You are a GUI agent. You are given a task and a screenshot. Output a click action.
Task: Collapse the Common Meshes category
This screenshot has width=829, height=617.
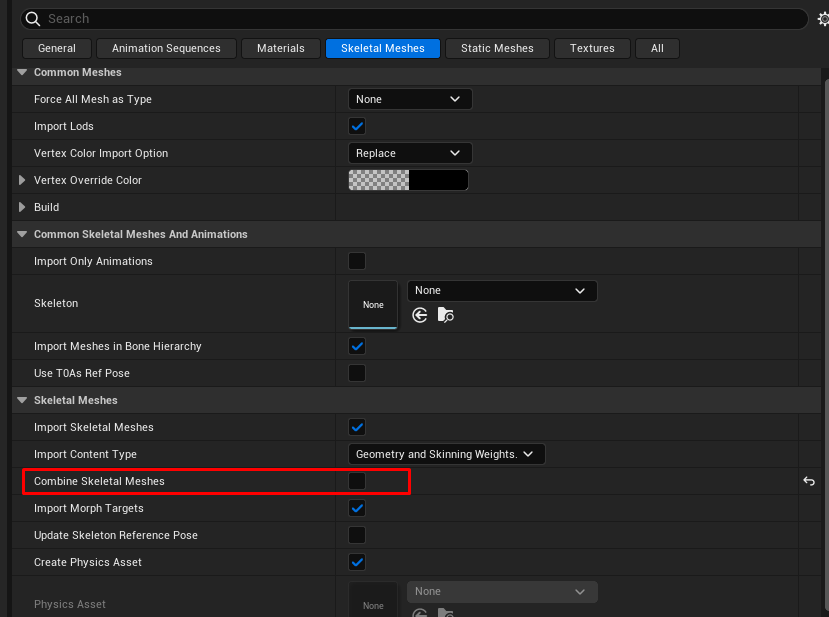[23, 72]
